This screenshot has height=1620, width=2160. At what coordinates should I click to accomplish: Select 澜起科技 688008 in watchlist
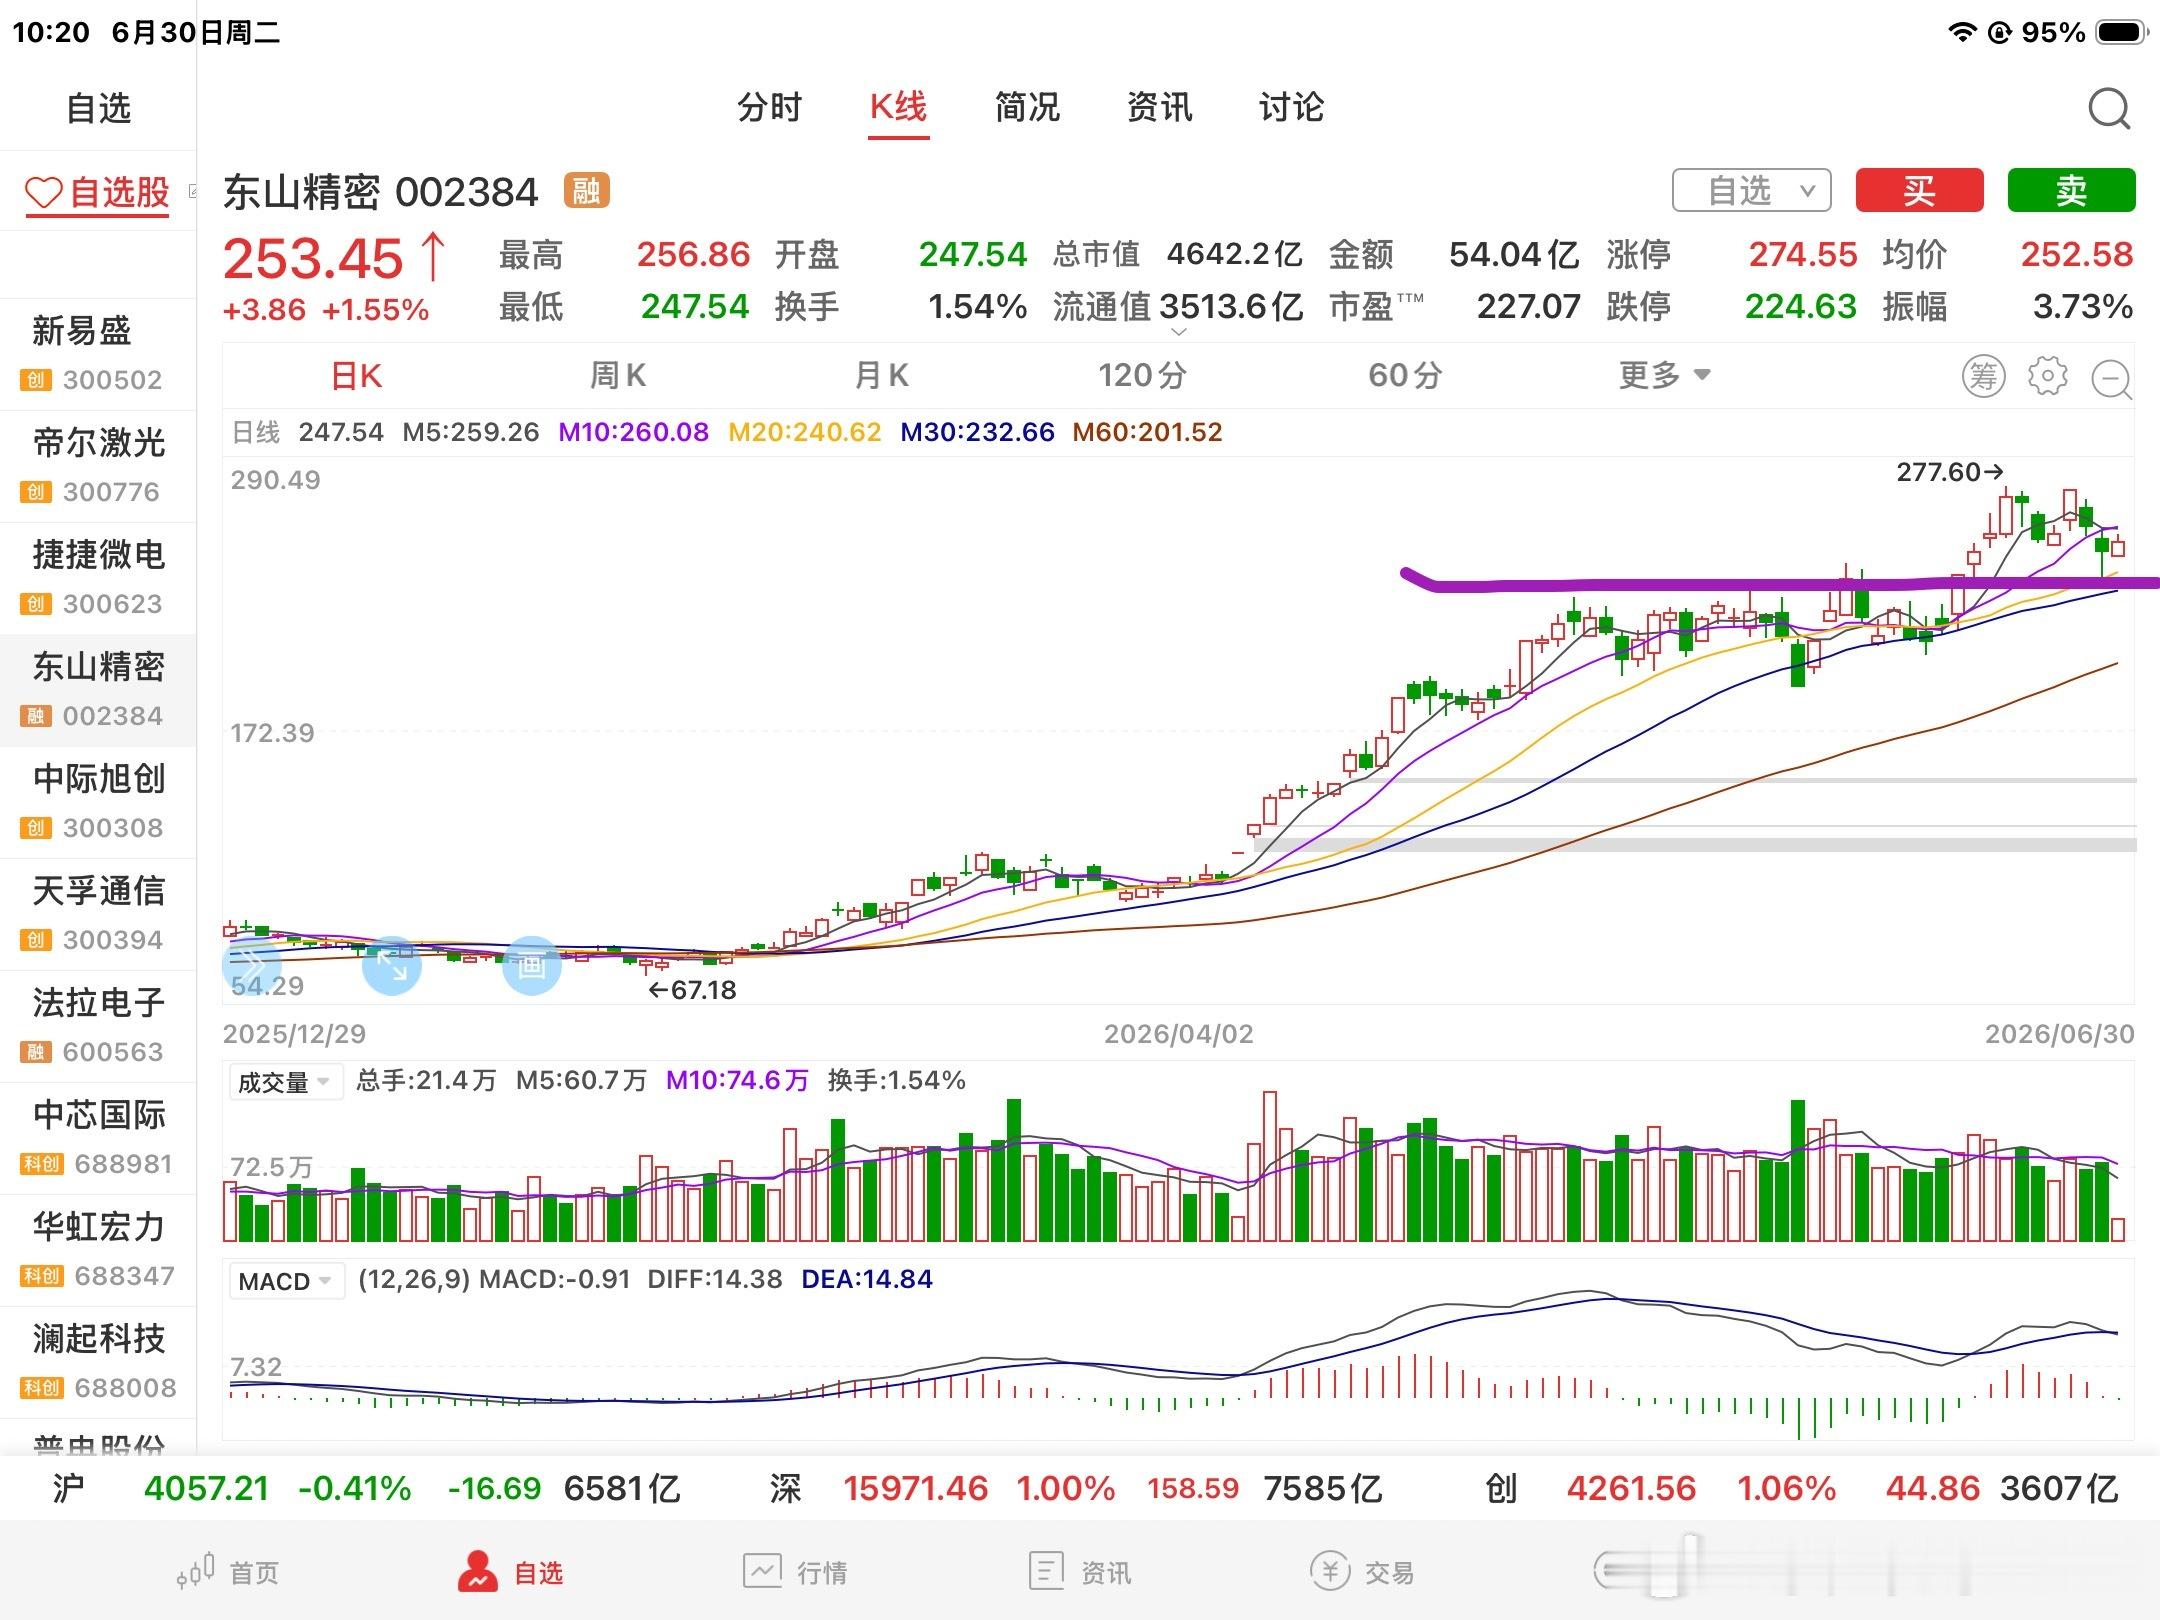coord(98,1362)
